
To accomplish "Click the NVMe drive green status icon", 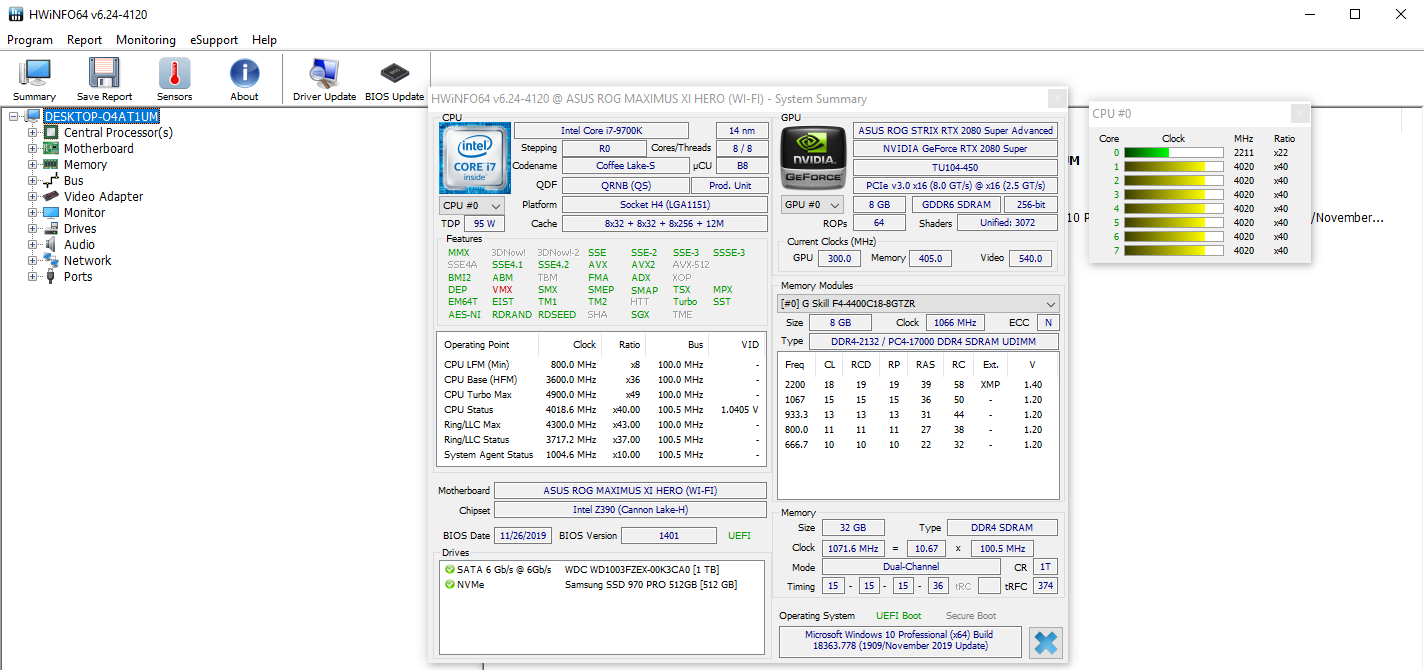I will pyautogui.click(x=450, y=584).
